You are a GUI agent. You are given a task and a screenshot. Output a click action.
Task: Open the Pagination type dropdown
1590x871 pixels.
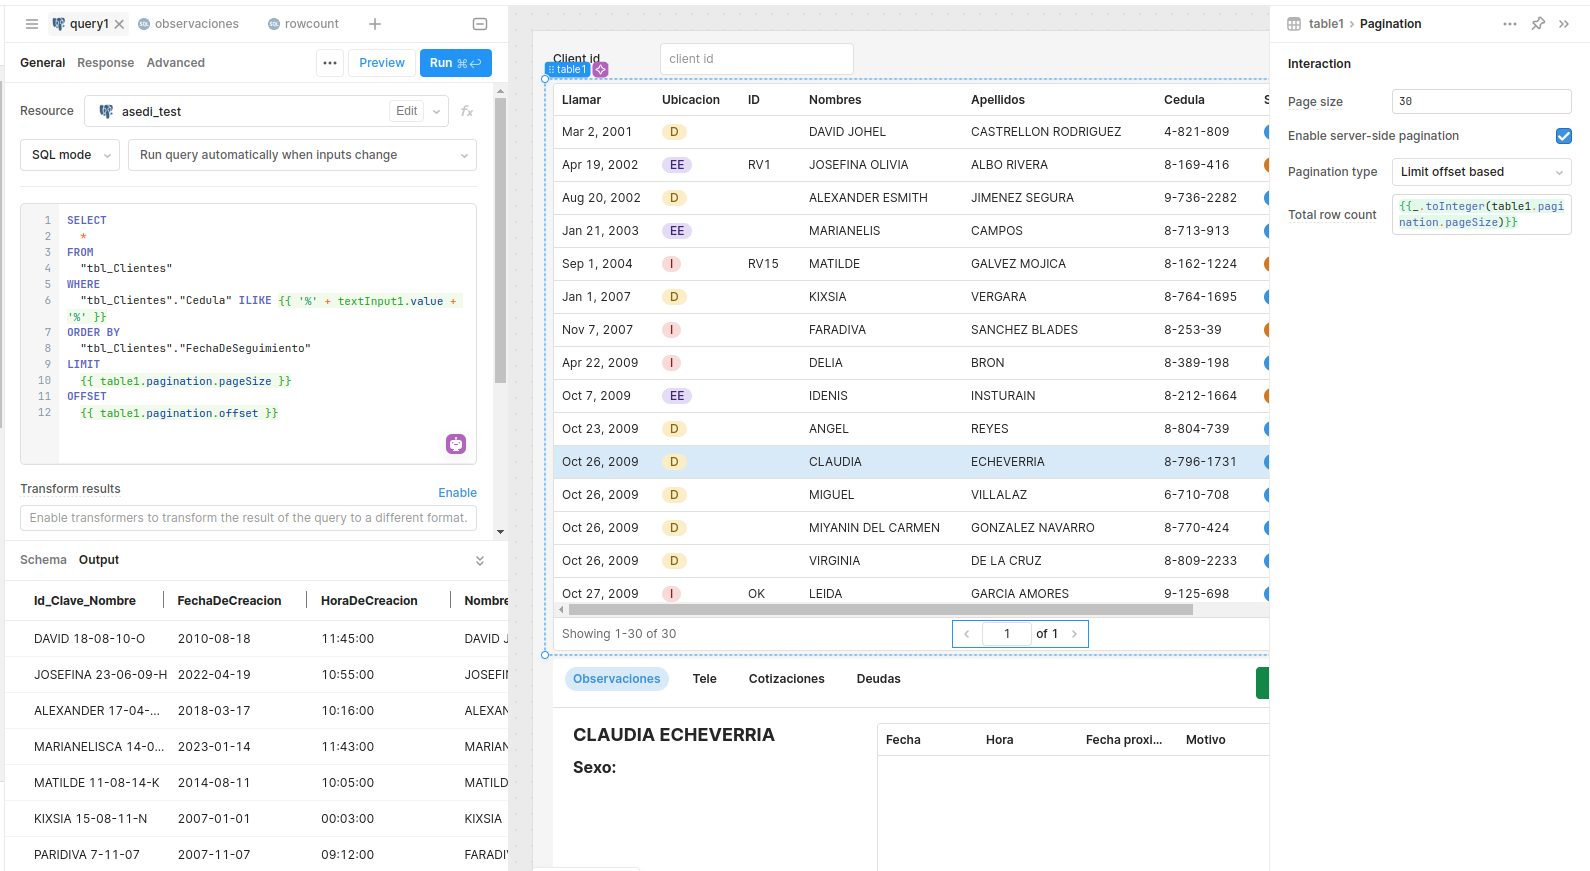pyautogui.click(x=1481, y=172)
